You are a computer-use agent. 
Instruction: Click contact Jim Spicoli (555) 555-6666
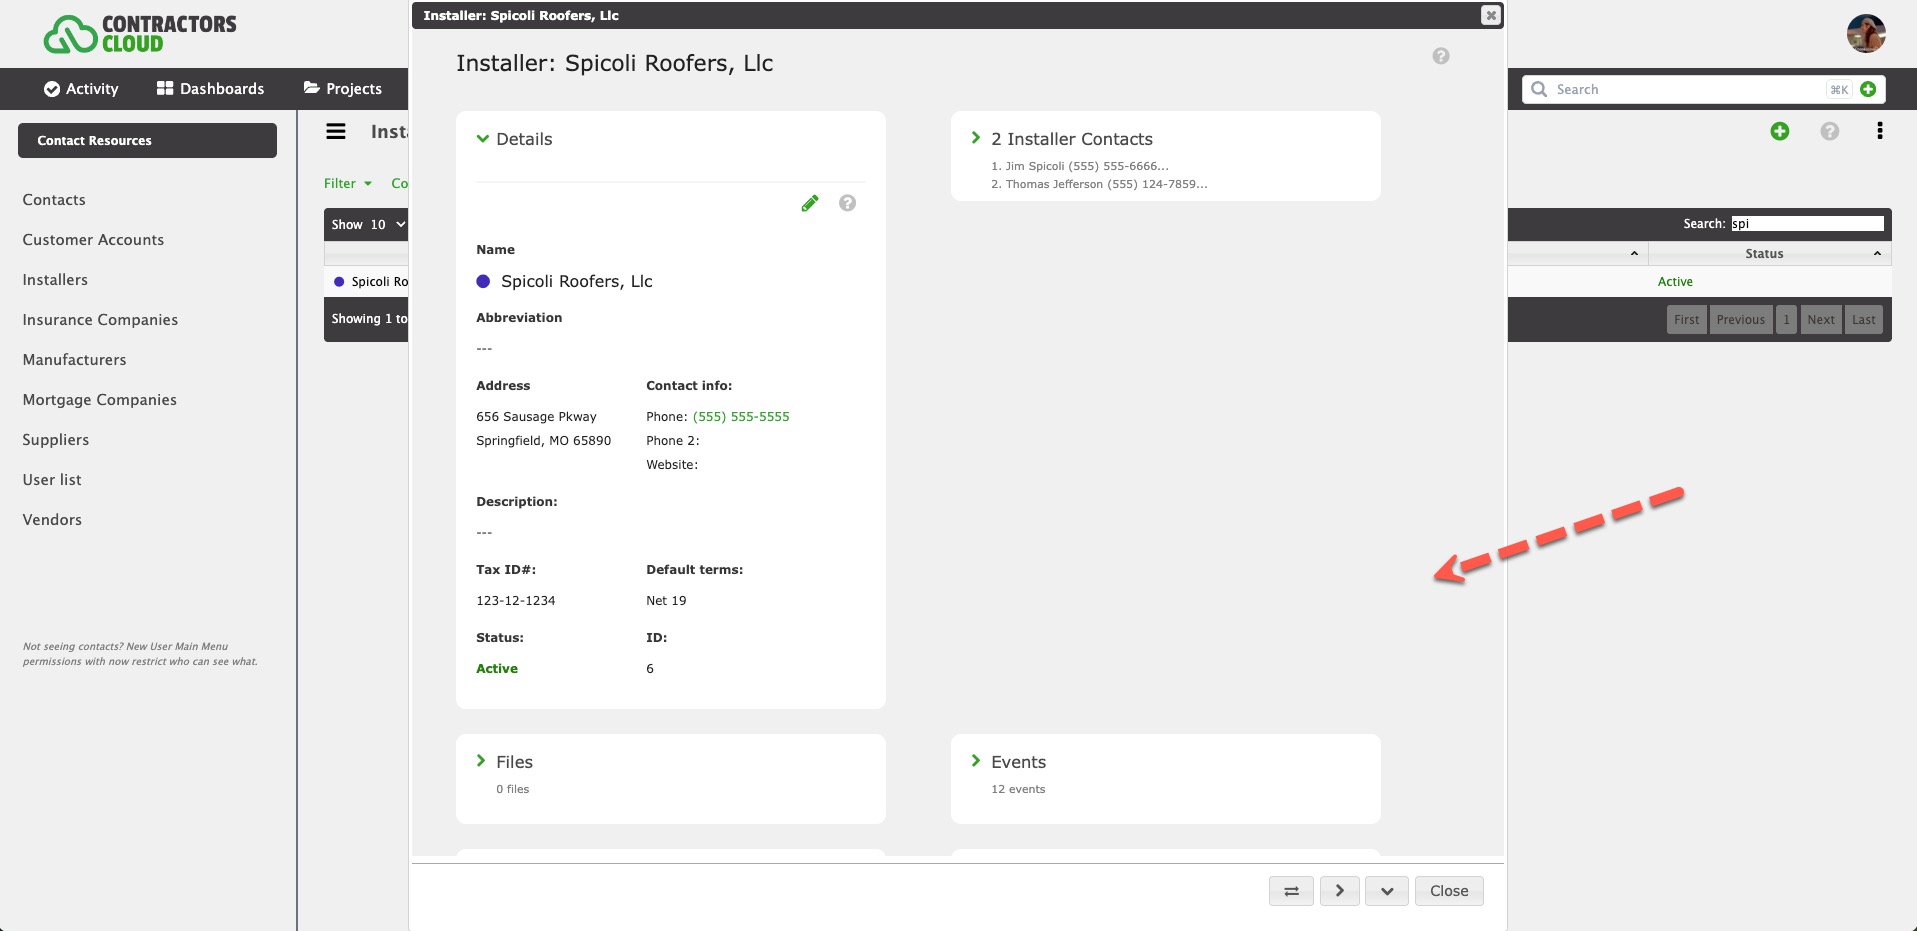[x=1087, y=166]
